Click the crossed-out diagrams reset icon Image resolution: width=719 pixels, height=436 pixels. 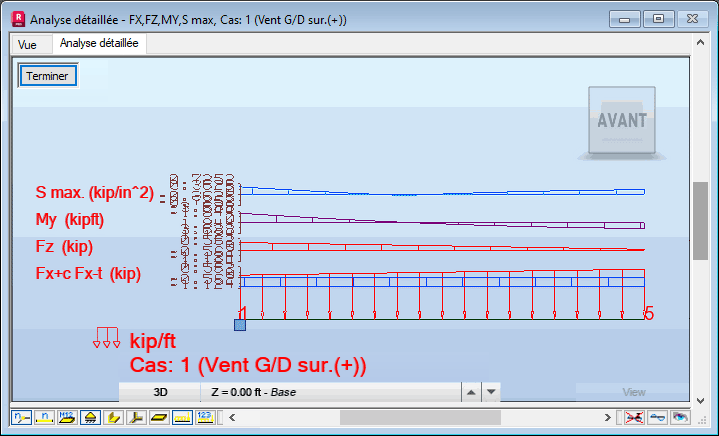tap(635, 418)
